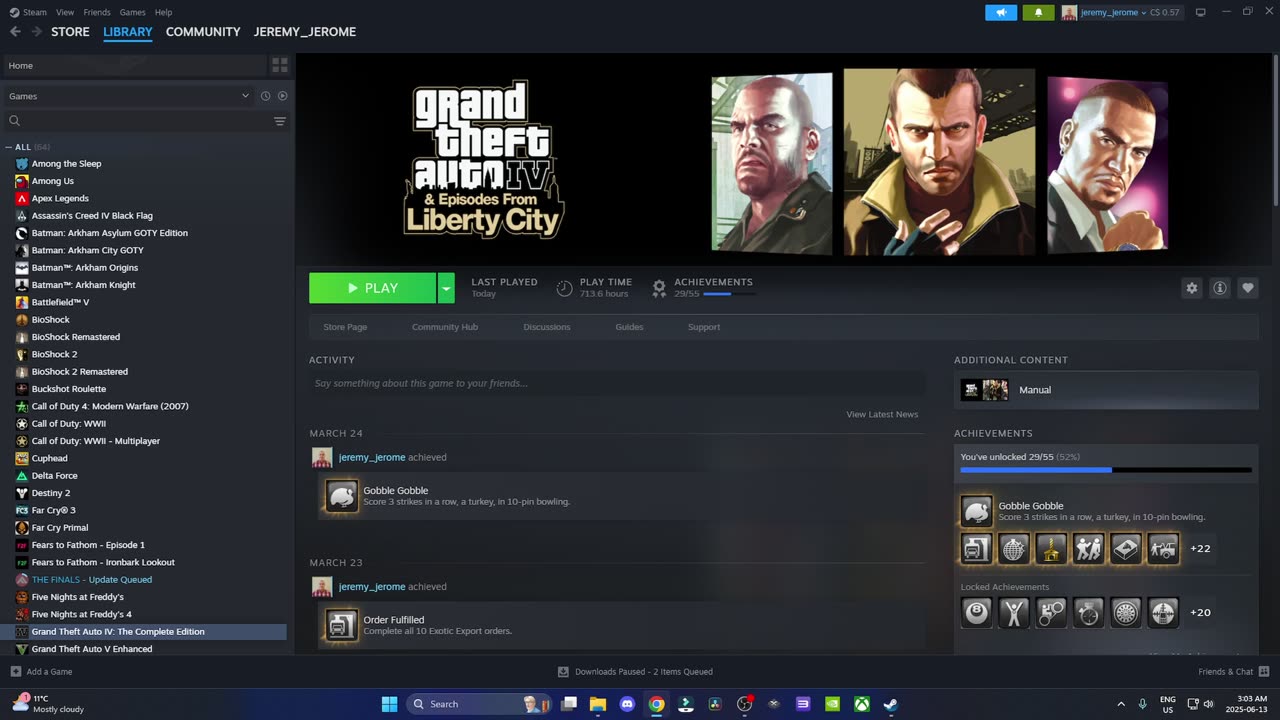Click the locked stopwatch achievement icon

click(x=1088, y=612)
